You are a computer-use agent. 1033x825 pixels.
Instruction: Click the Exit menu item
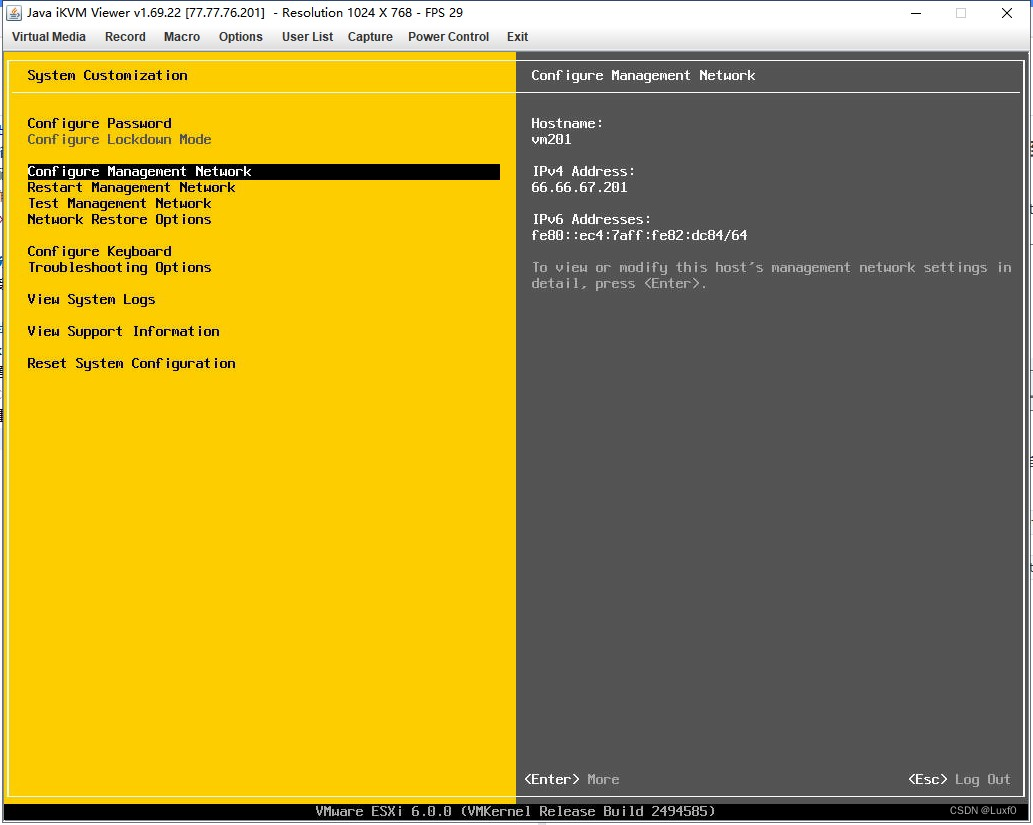tap(517, 37)
